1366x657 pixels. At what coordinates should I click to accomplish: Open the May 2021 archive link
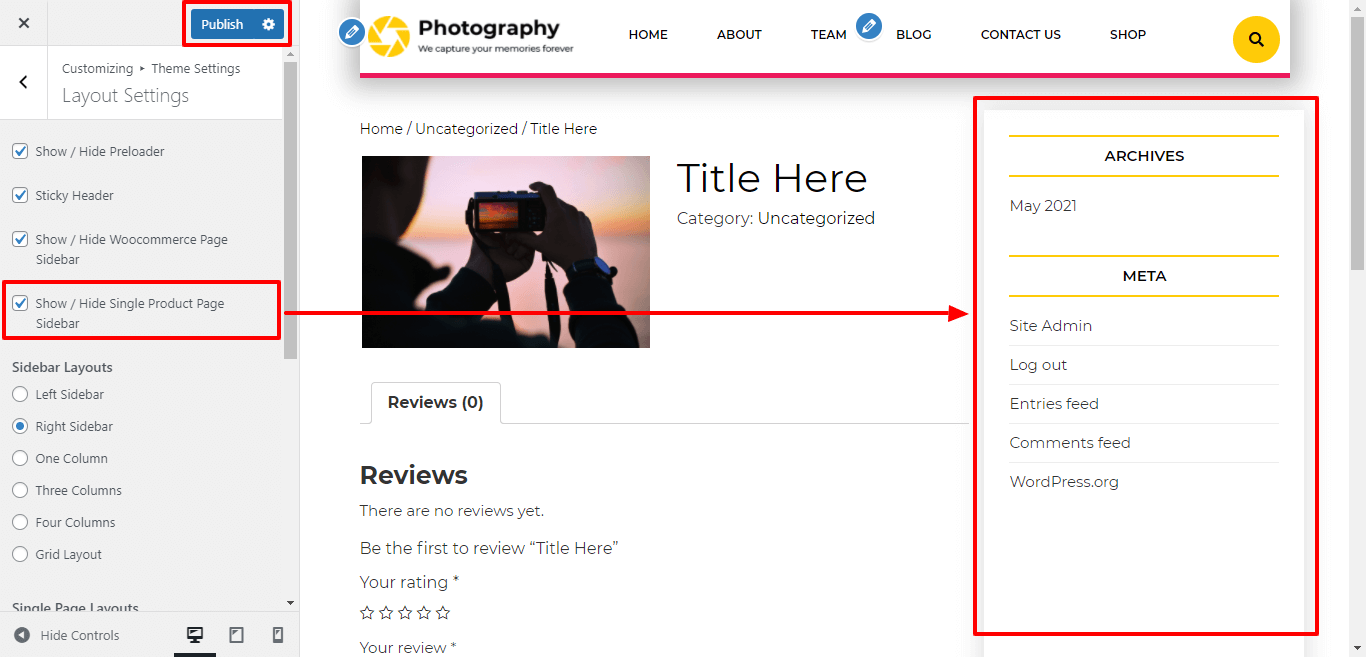[1043, 206]
